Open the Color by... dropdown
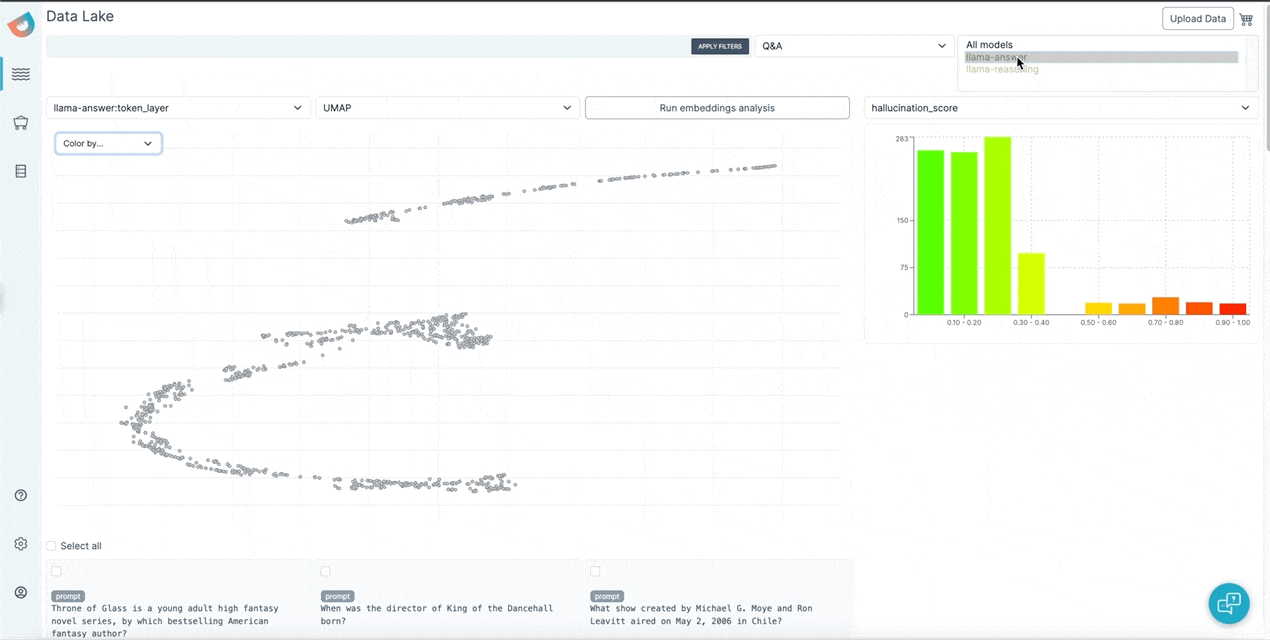 108,144
